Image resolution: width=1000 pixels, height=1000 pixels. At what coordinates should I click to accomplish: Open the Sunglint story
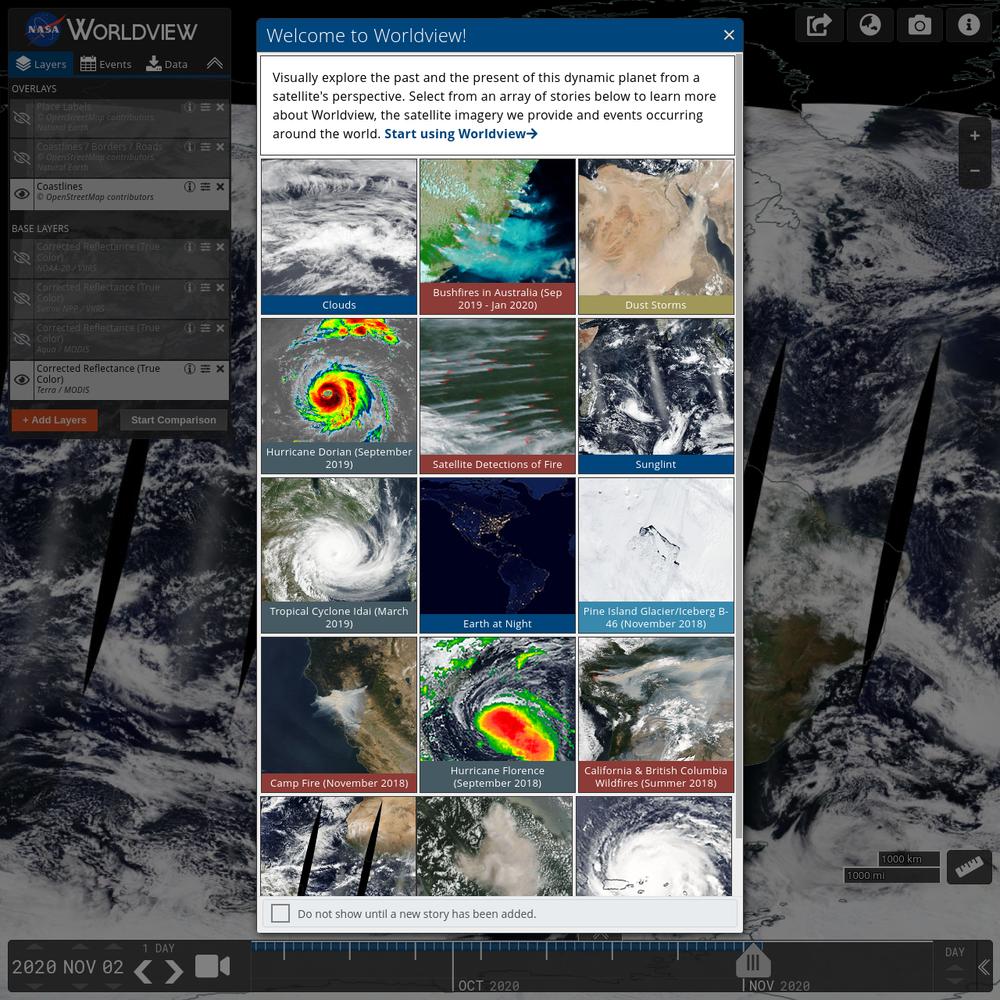pyautogui.click(x=656, y=396)
